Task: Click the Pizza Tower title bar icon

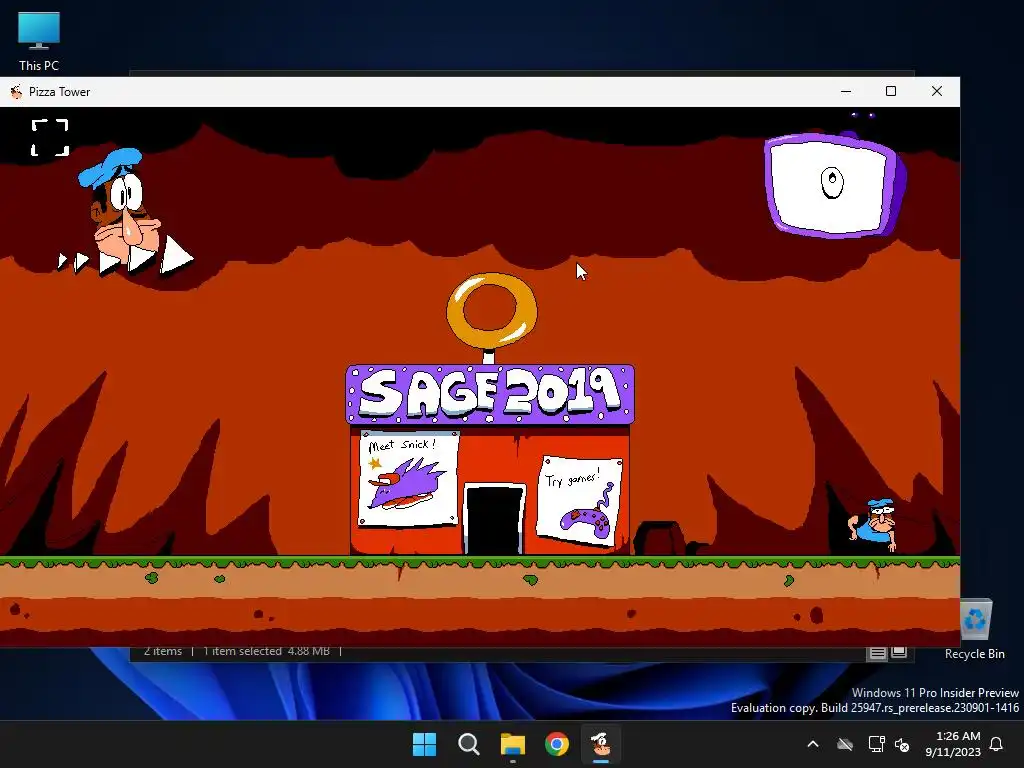Action: pyautogui.click(x=16, y=92)
